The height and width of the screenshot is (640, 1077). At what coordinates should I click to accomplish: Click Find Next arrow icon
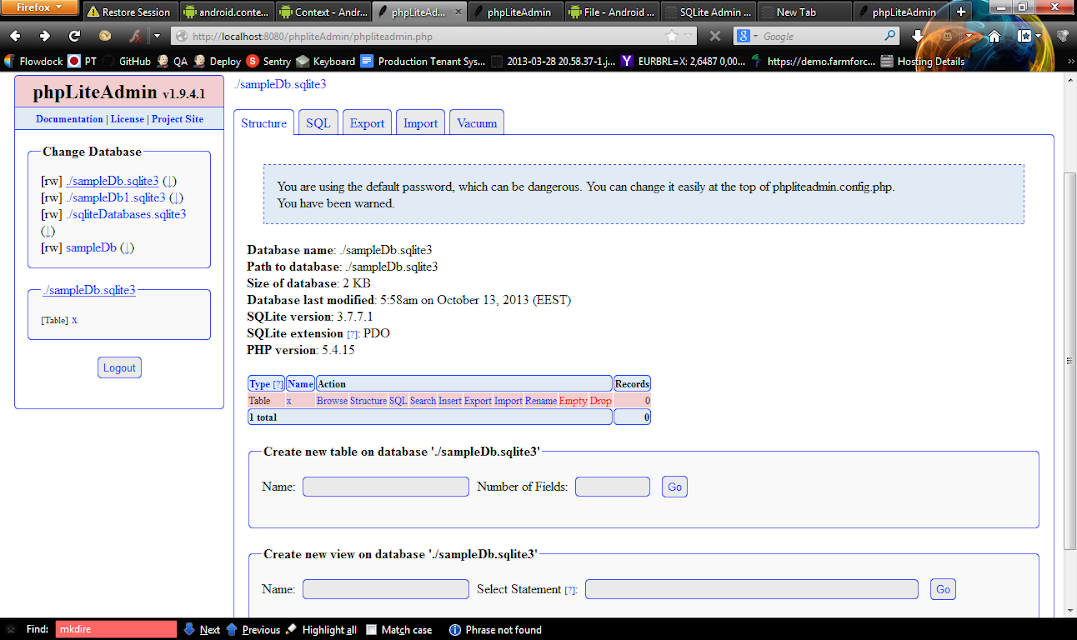click(x=190, y=629)
